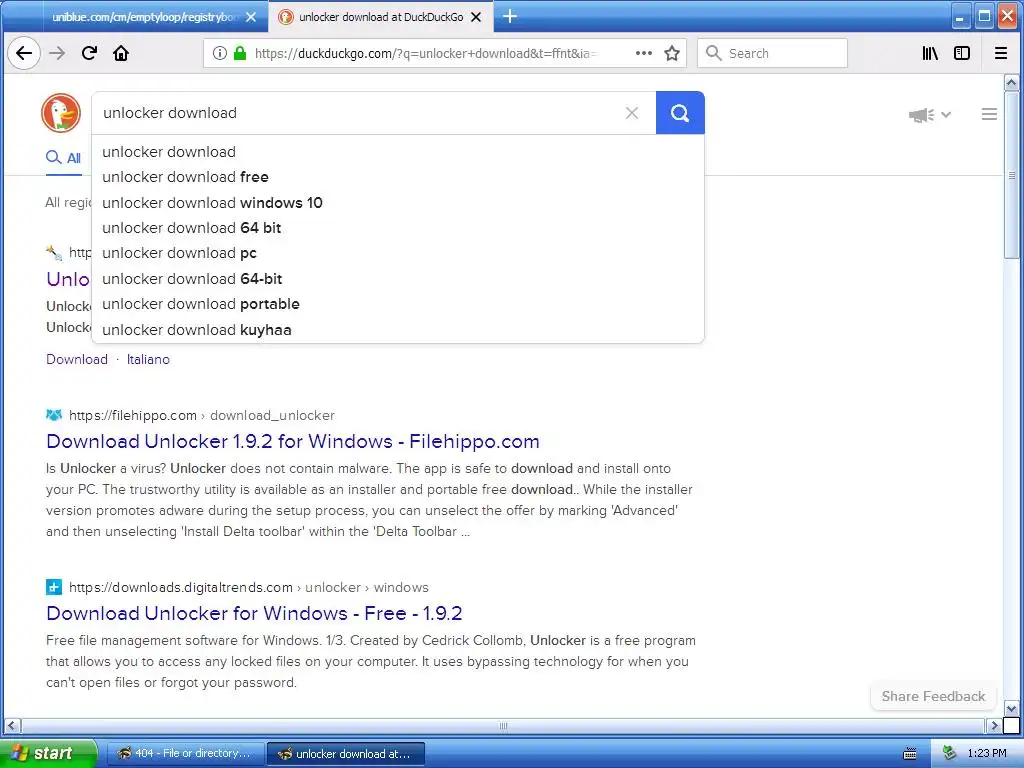
Task: Choose suggestion 'unlocker download portable'
Action: point(398,304)
